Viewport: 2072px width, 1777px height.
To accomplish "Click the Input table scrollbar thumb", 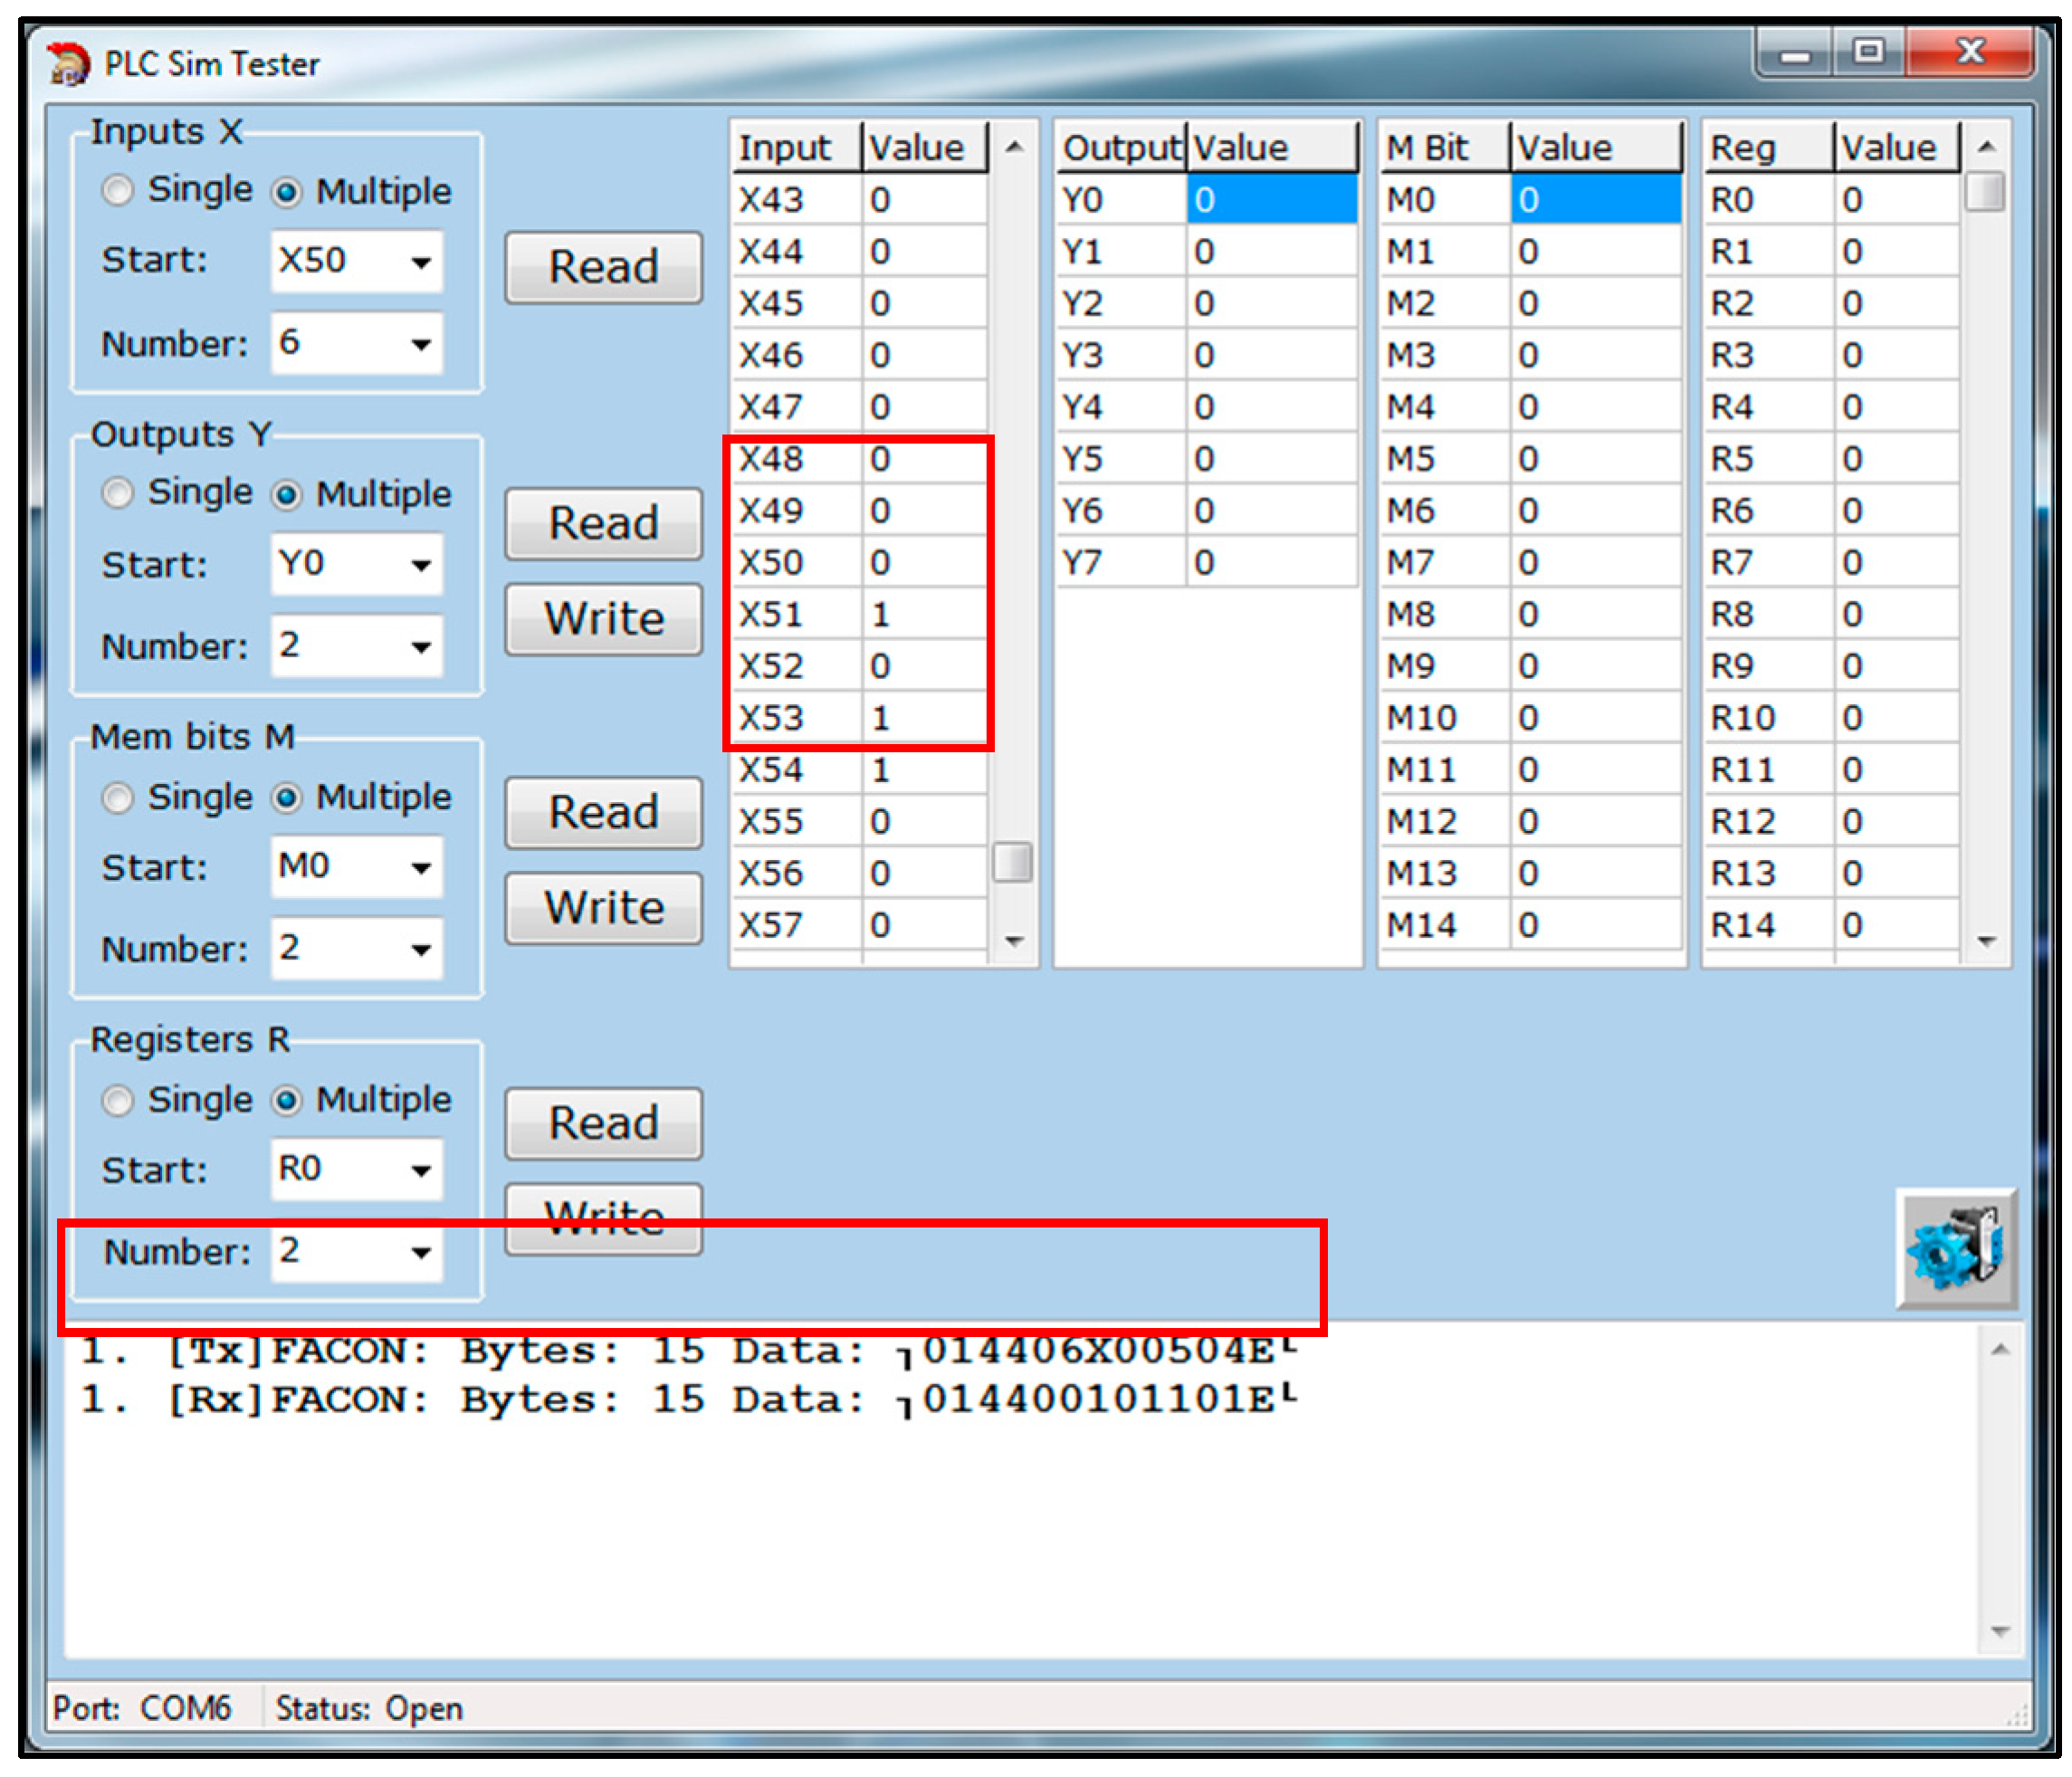I will 1012,862.
